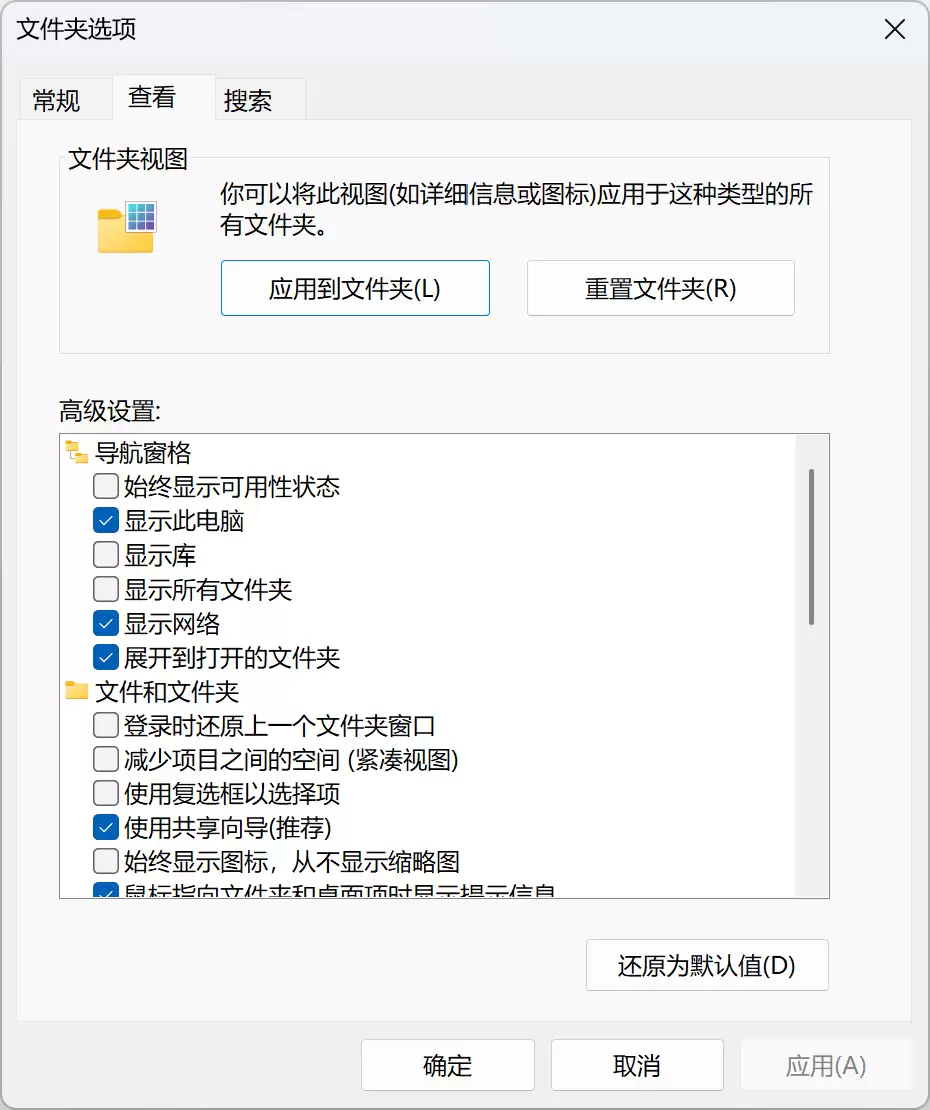
Task: Click 还原为默认值(D)
Action: click(x=707, y=965)
